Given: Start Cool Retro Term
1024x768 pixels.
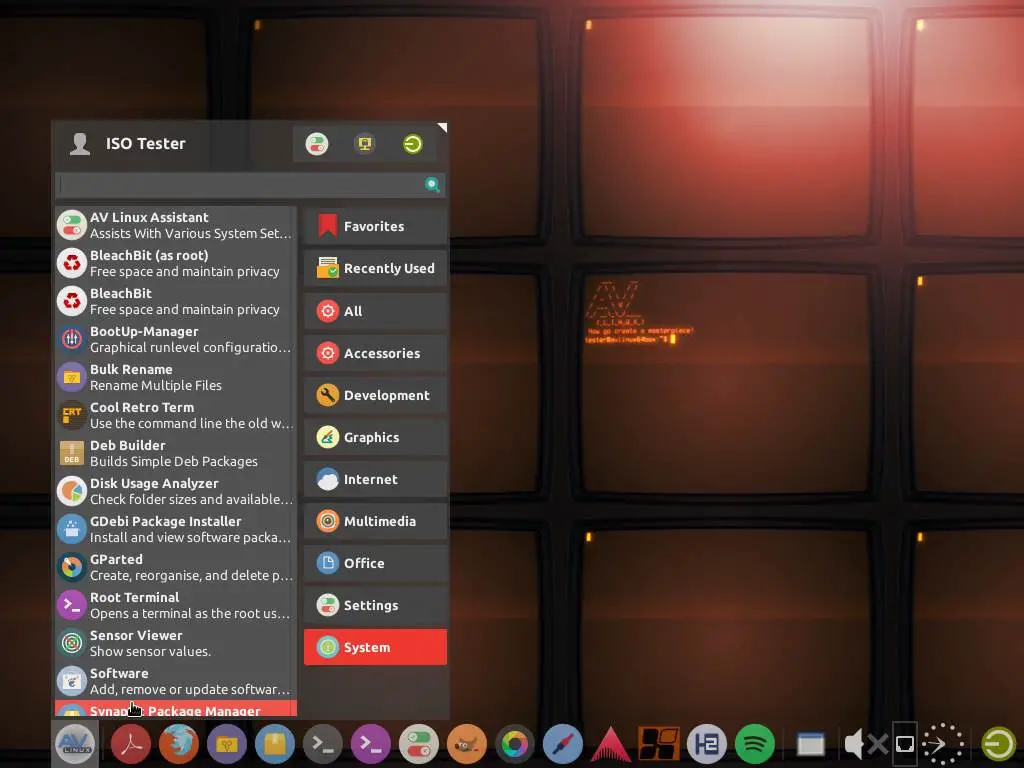Looking at the screenshot, I should tap(175, 415).
